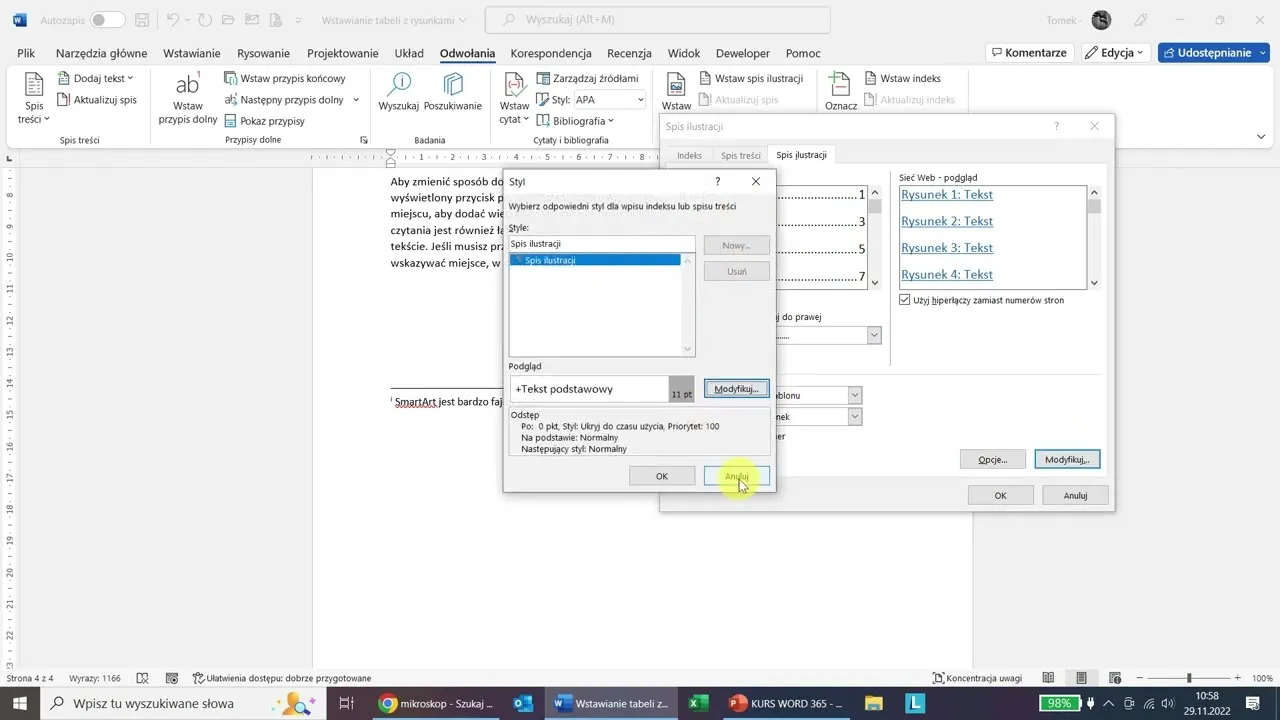The width and height of the screenshot is (1280, 720).
Task: Click the Wyszukaj research icon in ribbon
Action: point(399,84)
